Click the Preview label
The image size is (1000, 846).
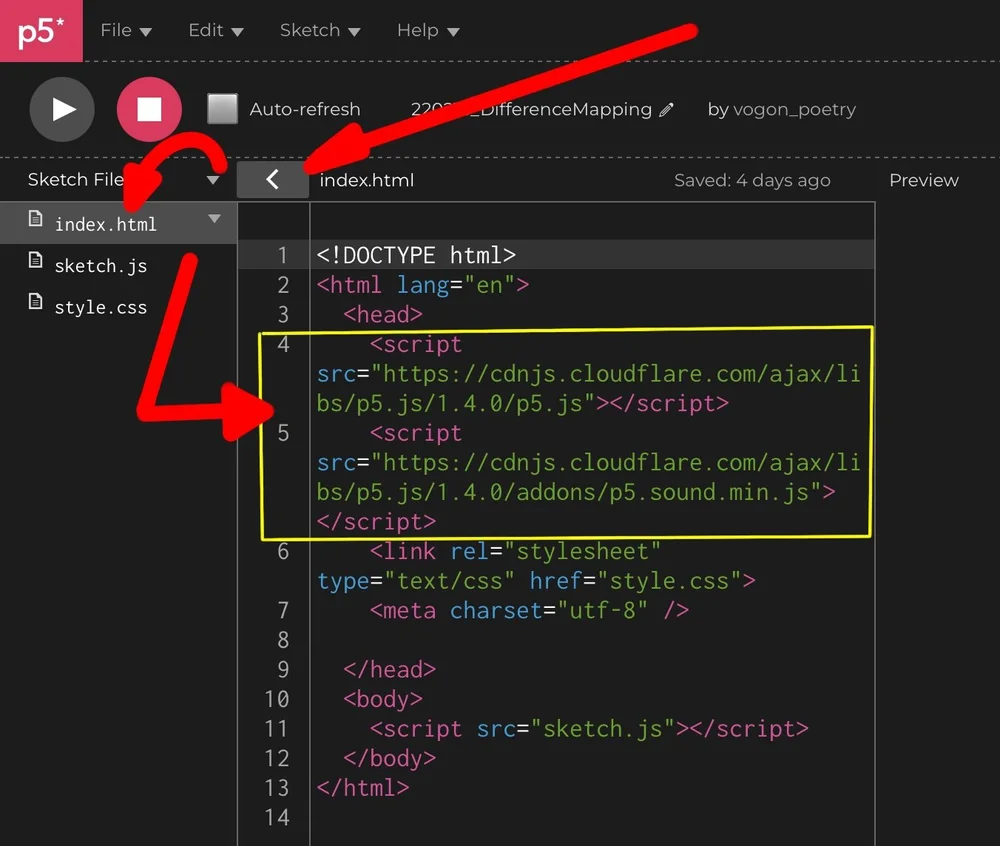[x=923, y=180]
